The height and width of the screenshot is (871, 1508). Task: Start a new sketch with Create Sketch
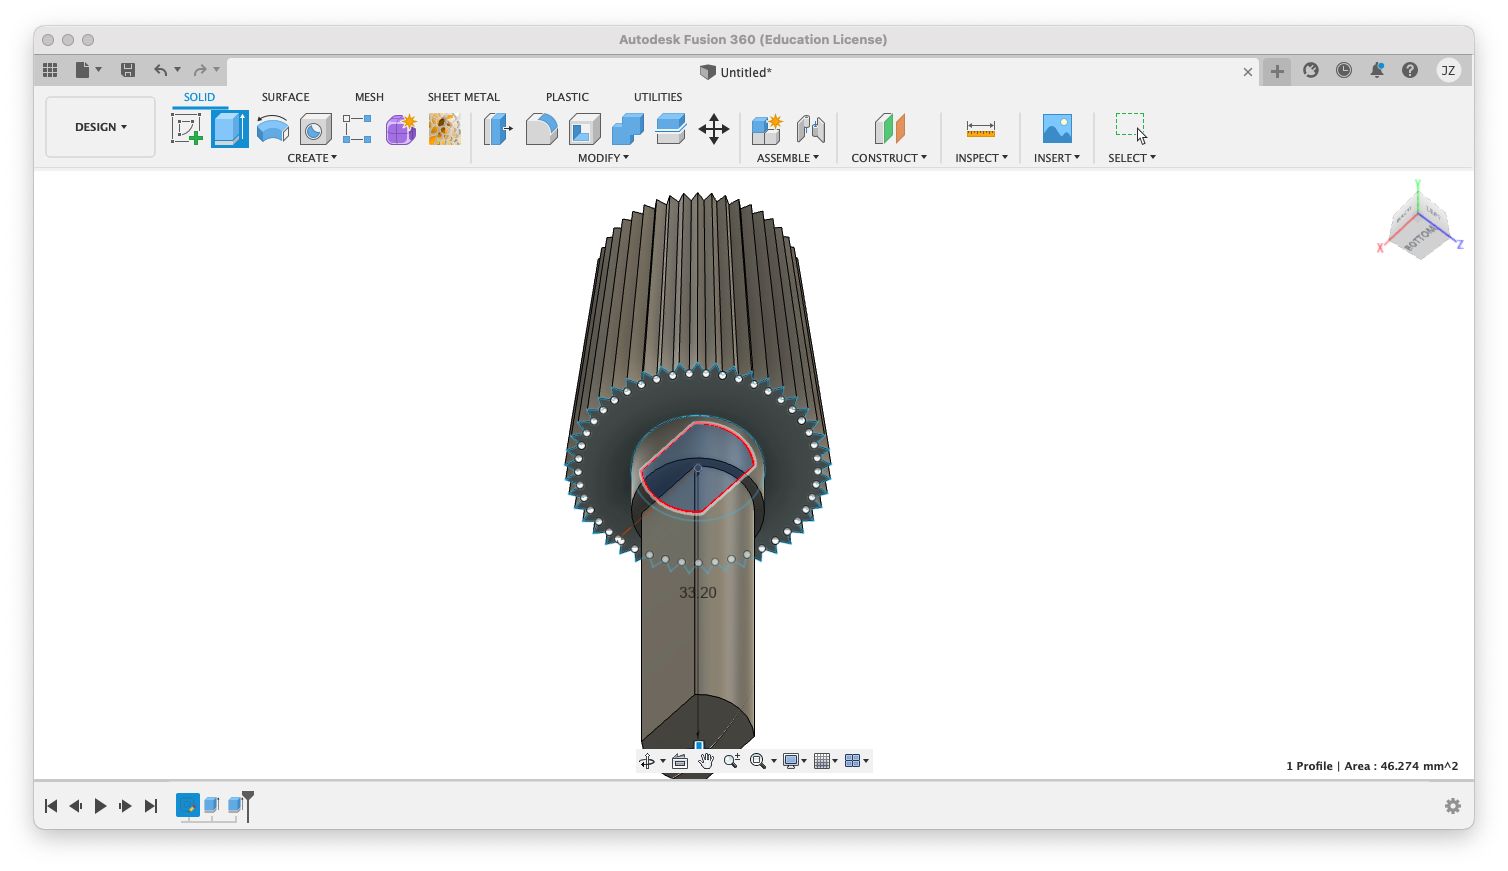pyautogui.click(x=187, y=129)
